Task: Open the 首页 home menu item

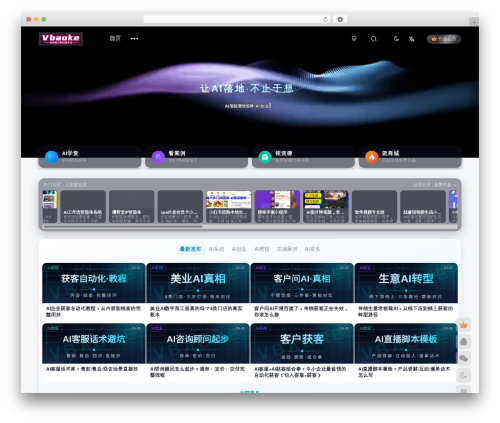Action: (115, 38)
